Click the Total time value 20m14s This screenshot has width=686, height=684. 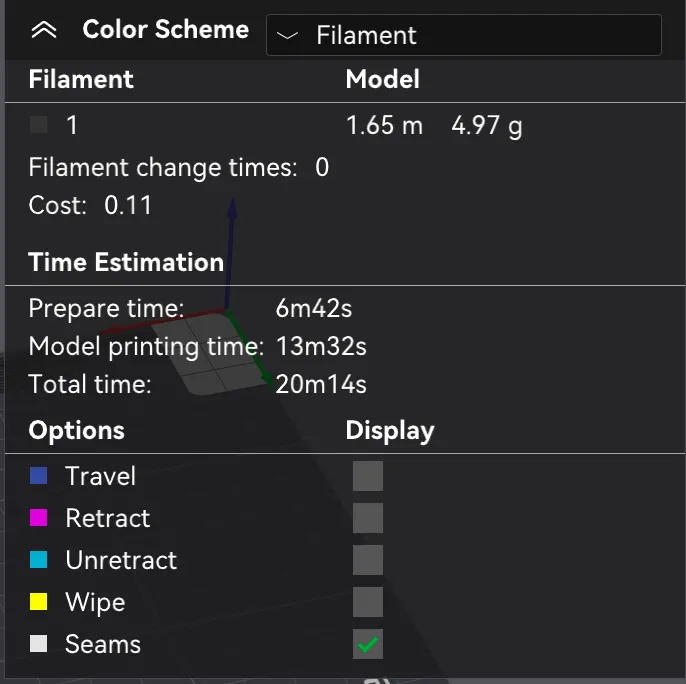321,384
